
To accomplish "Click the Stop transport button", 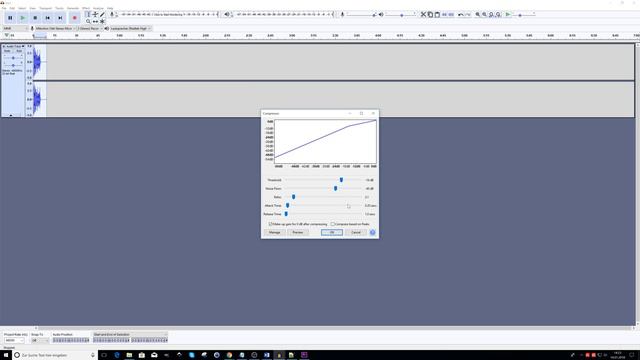I will point(35,18).
